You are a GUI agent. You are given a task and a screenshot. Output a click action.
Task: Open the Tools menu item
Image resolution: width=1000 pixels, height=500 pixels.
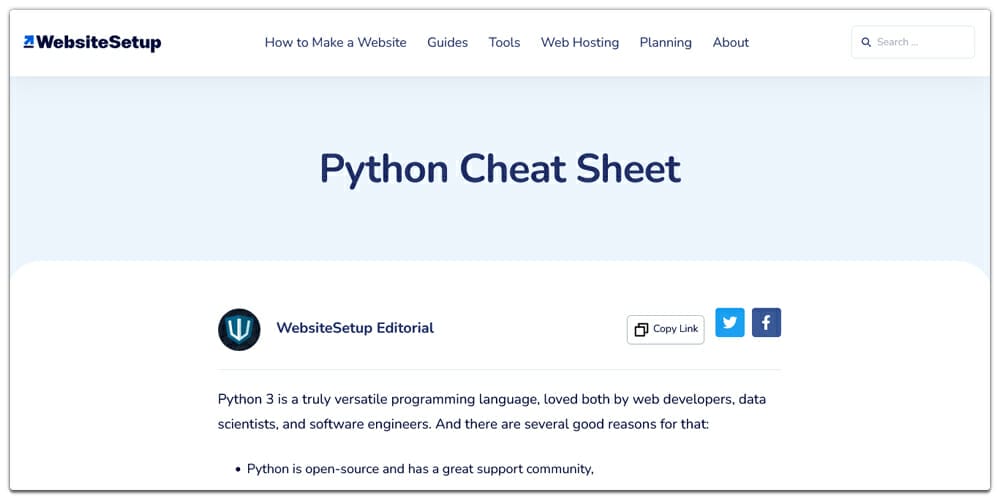504,42
